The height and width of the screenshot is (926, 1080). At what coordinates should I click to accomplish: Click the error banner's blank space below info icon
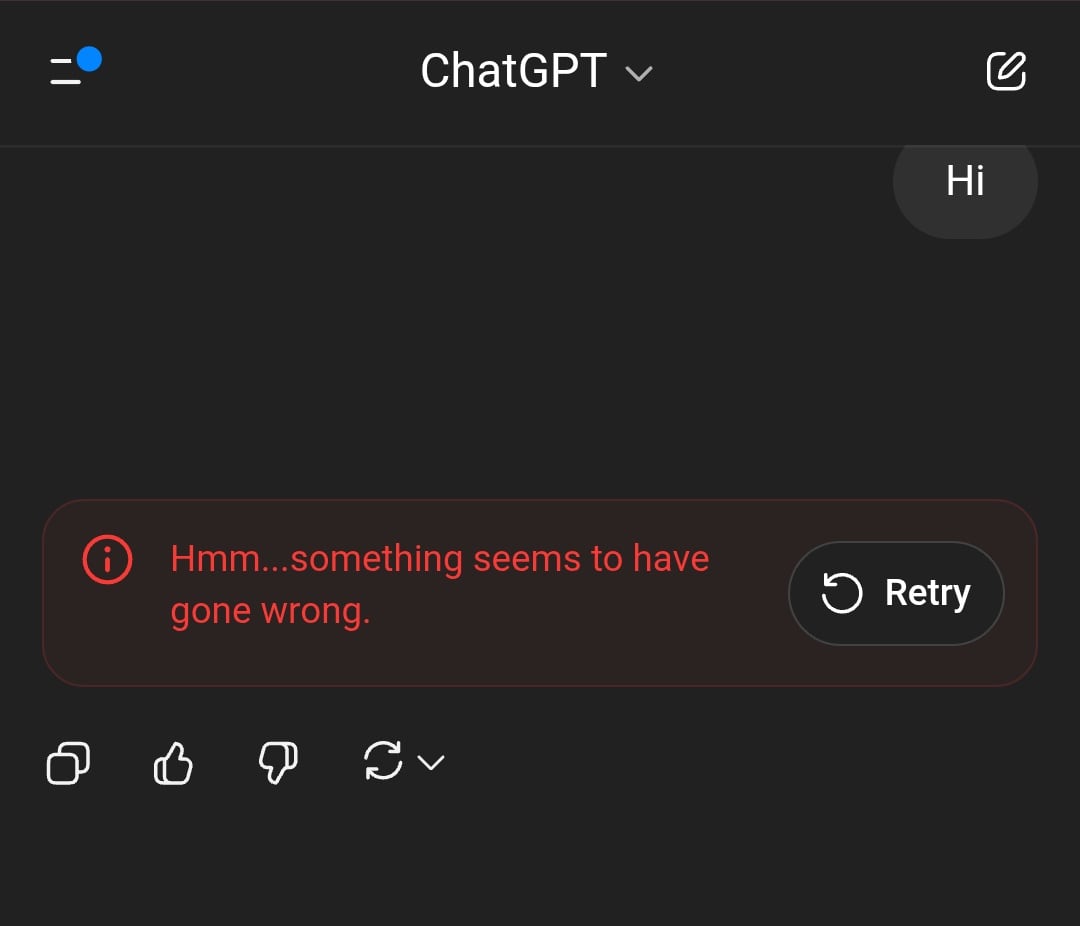[x=107, y=640]
